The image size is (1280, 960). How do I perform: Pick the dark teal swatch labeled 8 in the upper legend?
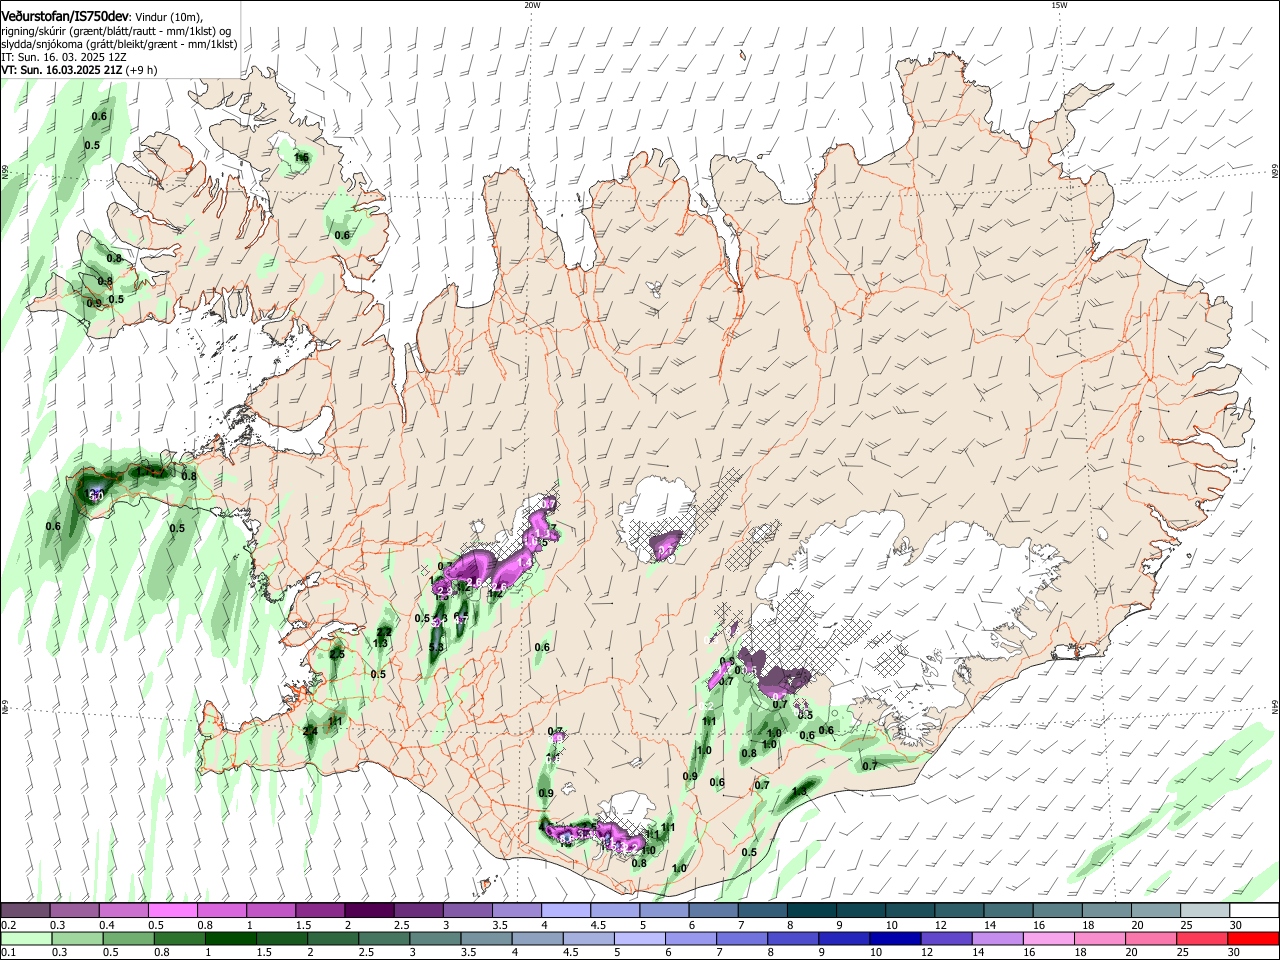[811, 911]
